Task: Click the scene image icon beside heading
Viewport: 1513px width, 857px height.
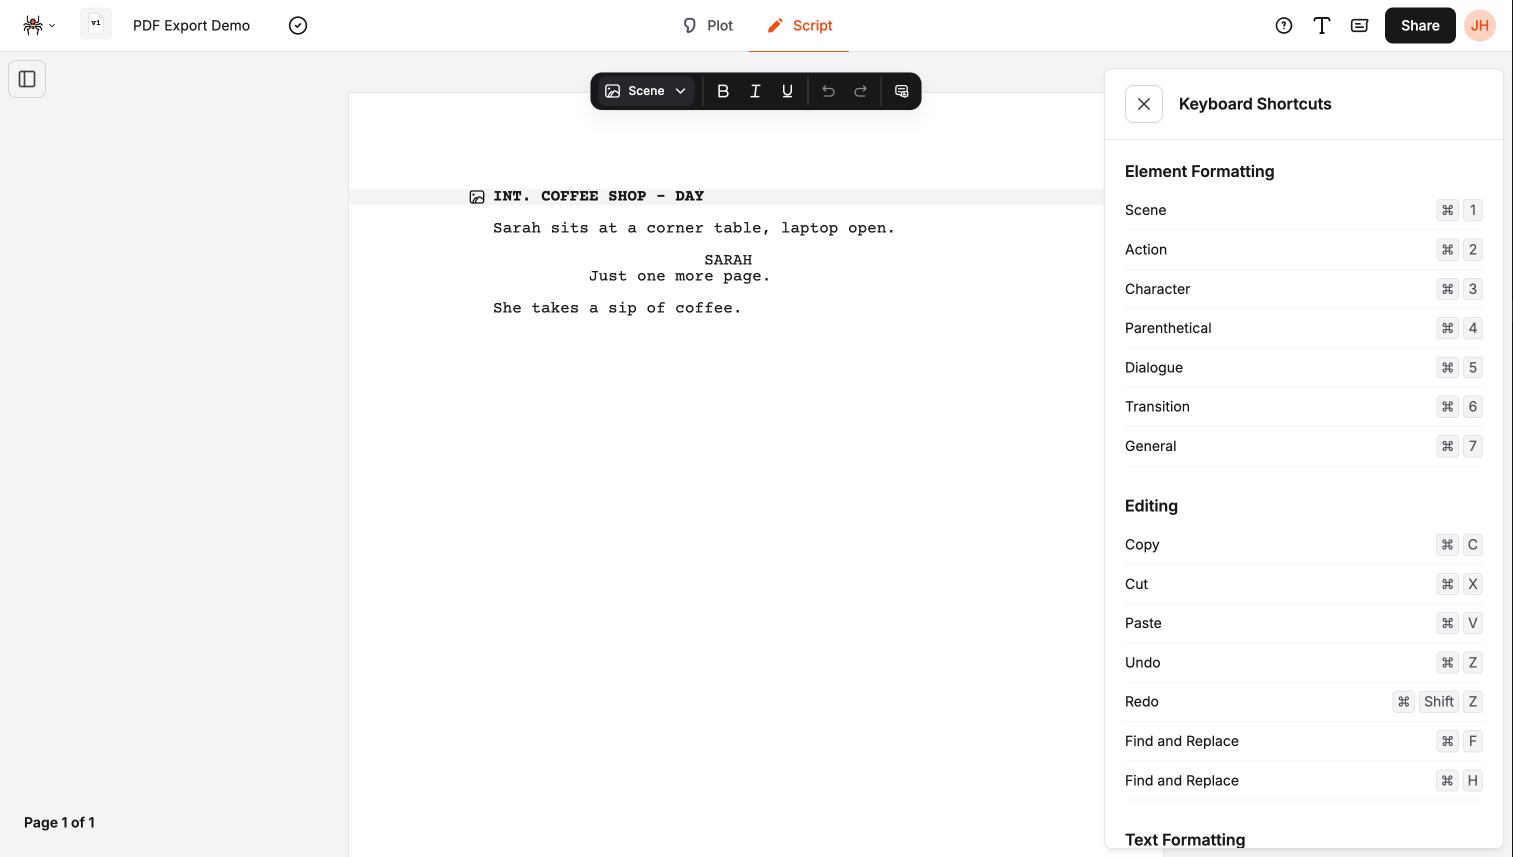Action: (x=477, y=197)
